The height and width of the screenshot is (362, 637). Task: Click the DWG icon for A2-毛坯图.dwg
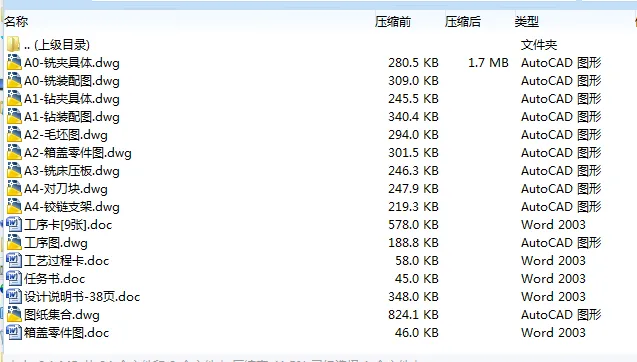14,134
